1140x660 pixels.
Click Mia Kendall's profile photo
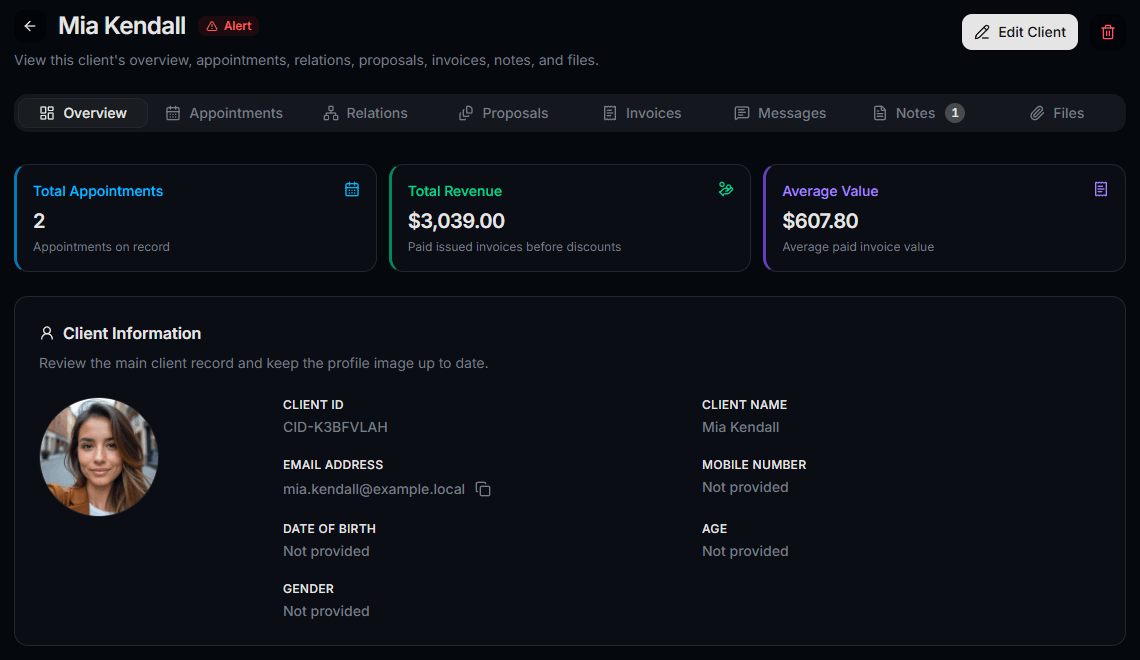click(x=99, y=456)
